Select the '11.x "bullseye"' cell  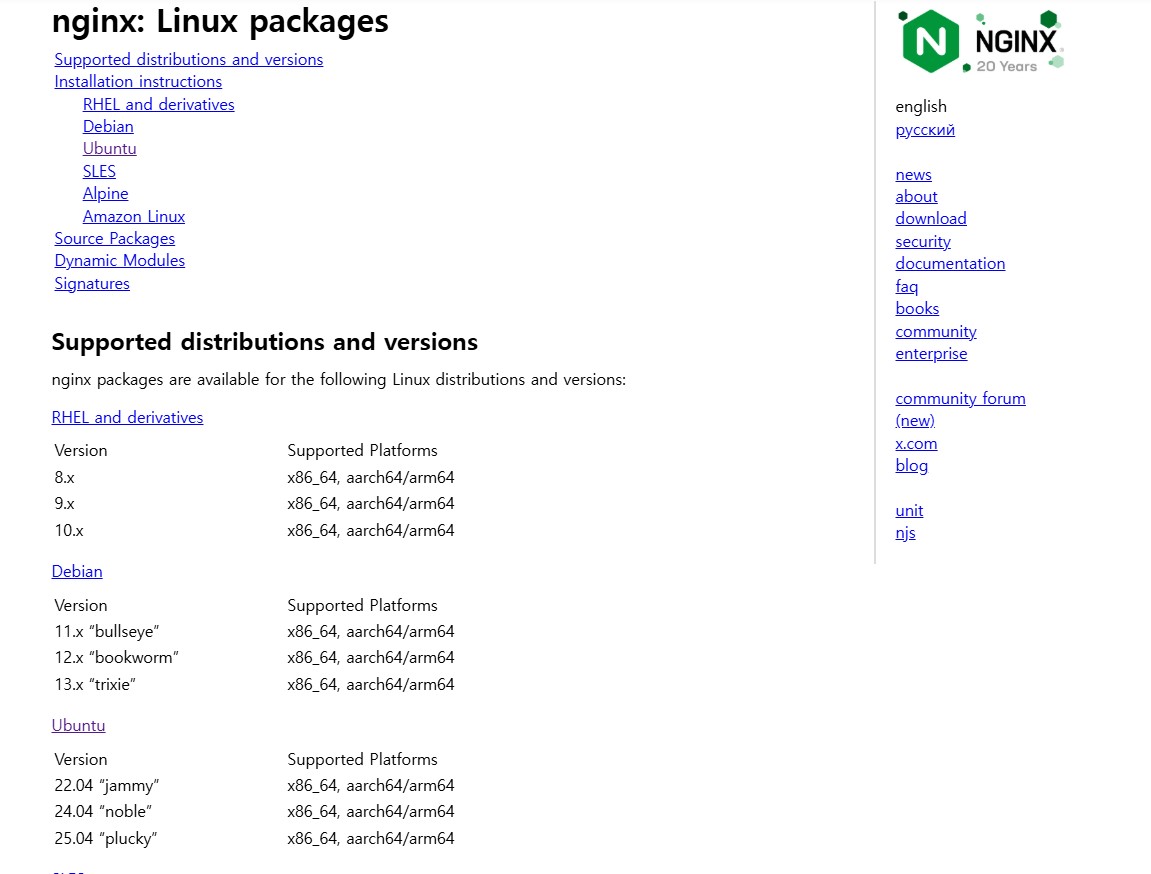[107, 631]
